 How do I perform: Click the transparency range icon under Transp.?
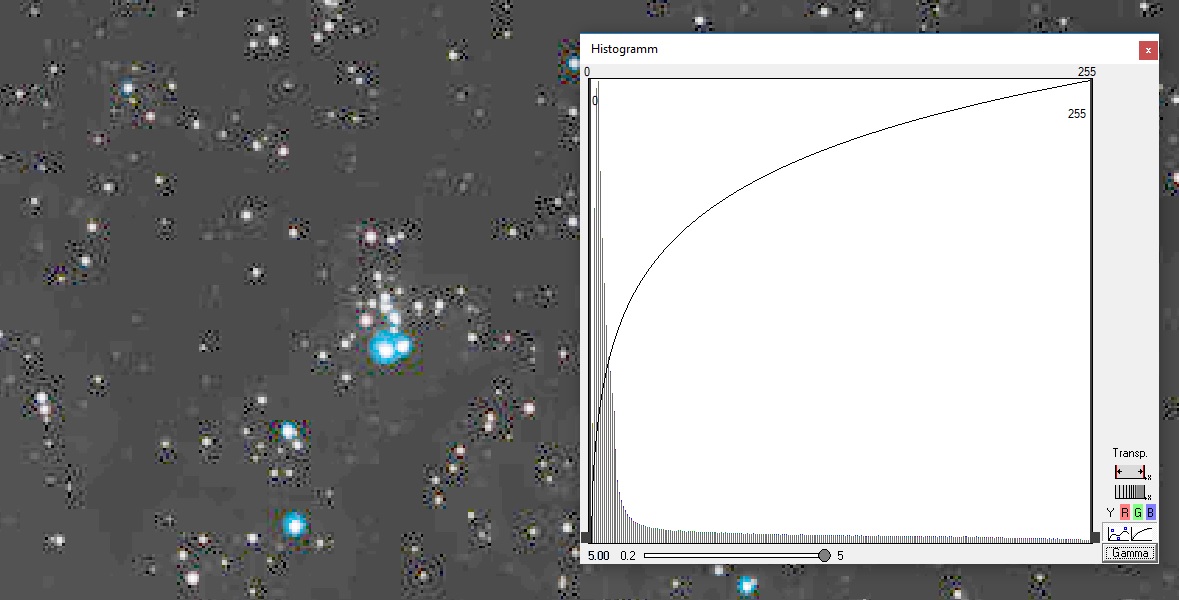tap(1130, 472)
